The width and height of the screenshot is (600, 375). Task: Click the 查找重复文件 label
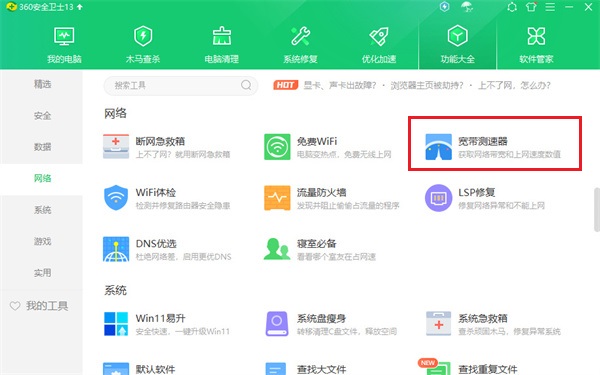(x=488, y=369)
